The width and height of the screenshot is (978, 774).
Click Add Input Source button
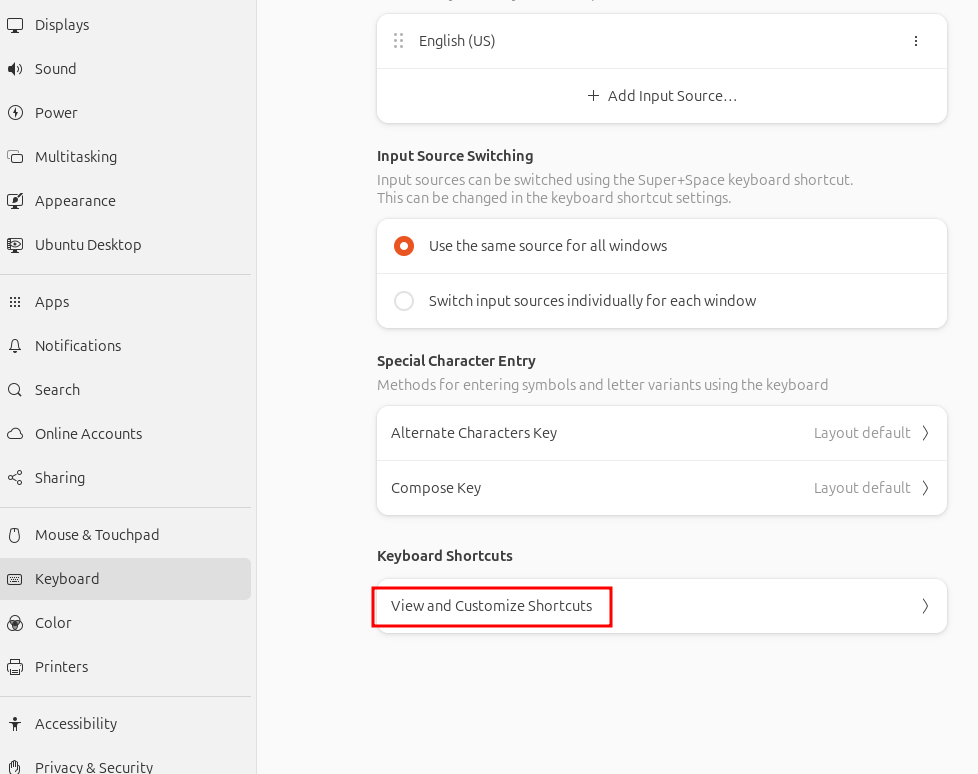[661, 96]
